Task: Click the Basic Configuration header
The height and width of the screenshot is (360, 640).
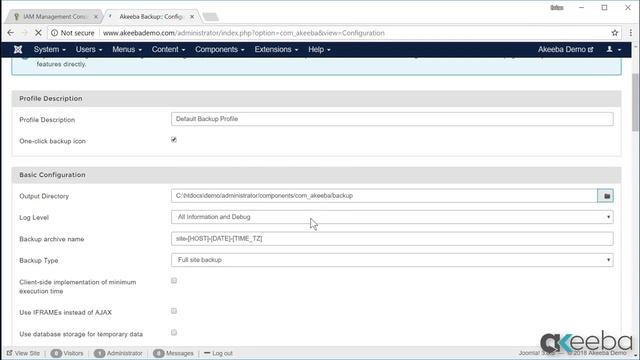Action: tap(52, 175)
